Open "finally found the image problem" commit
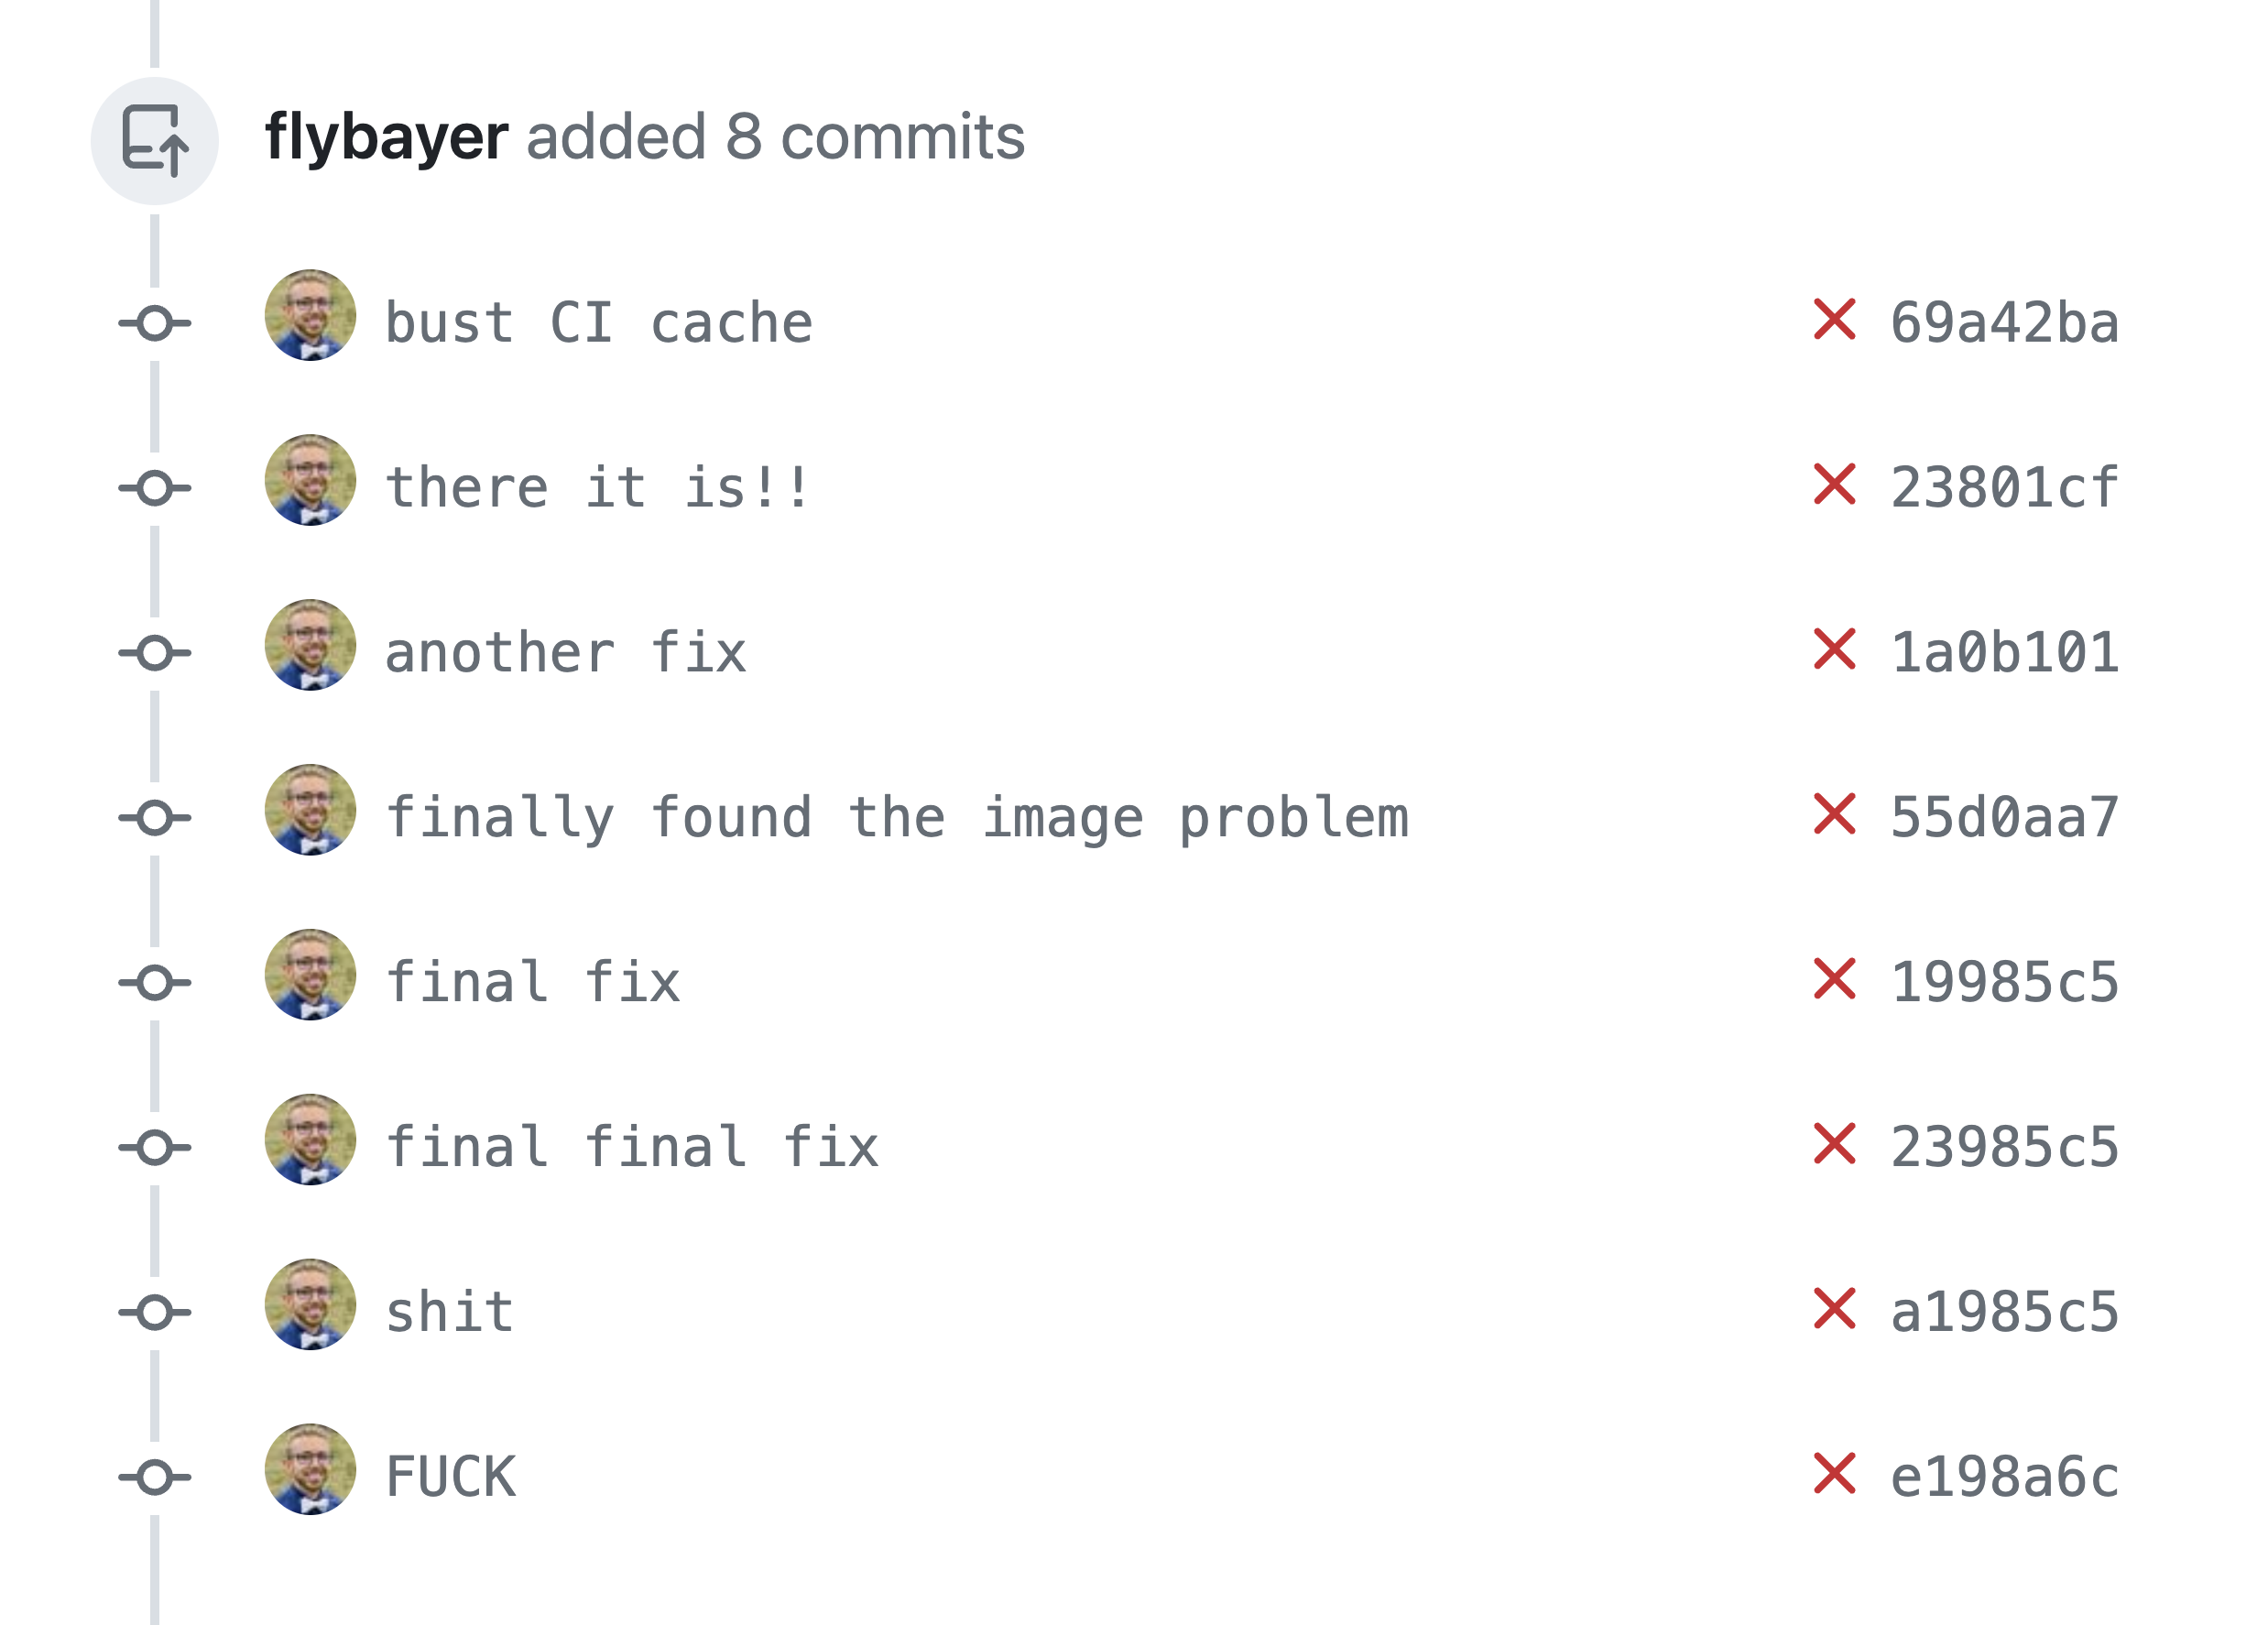2268x1625 pixels. click(897, 818)
